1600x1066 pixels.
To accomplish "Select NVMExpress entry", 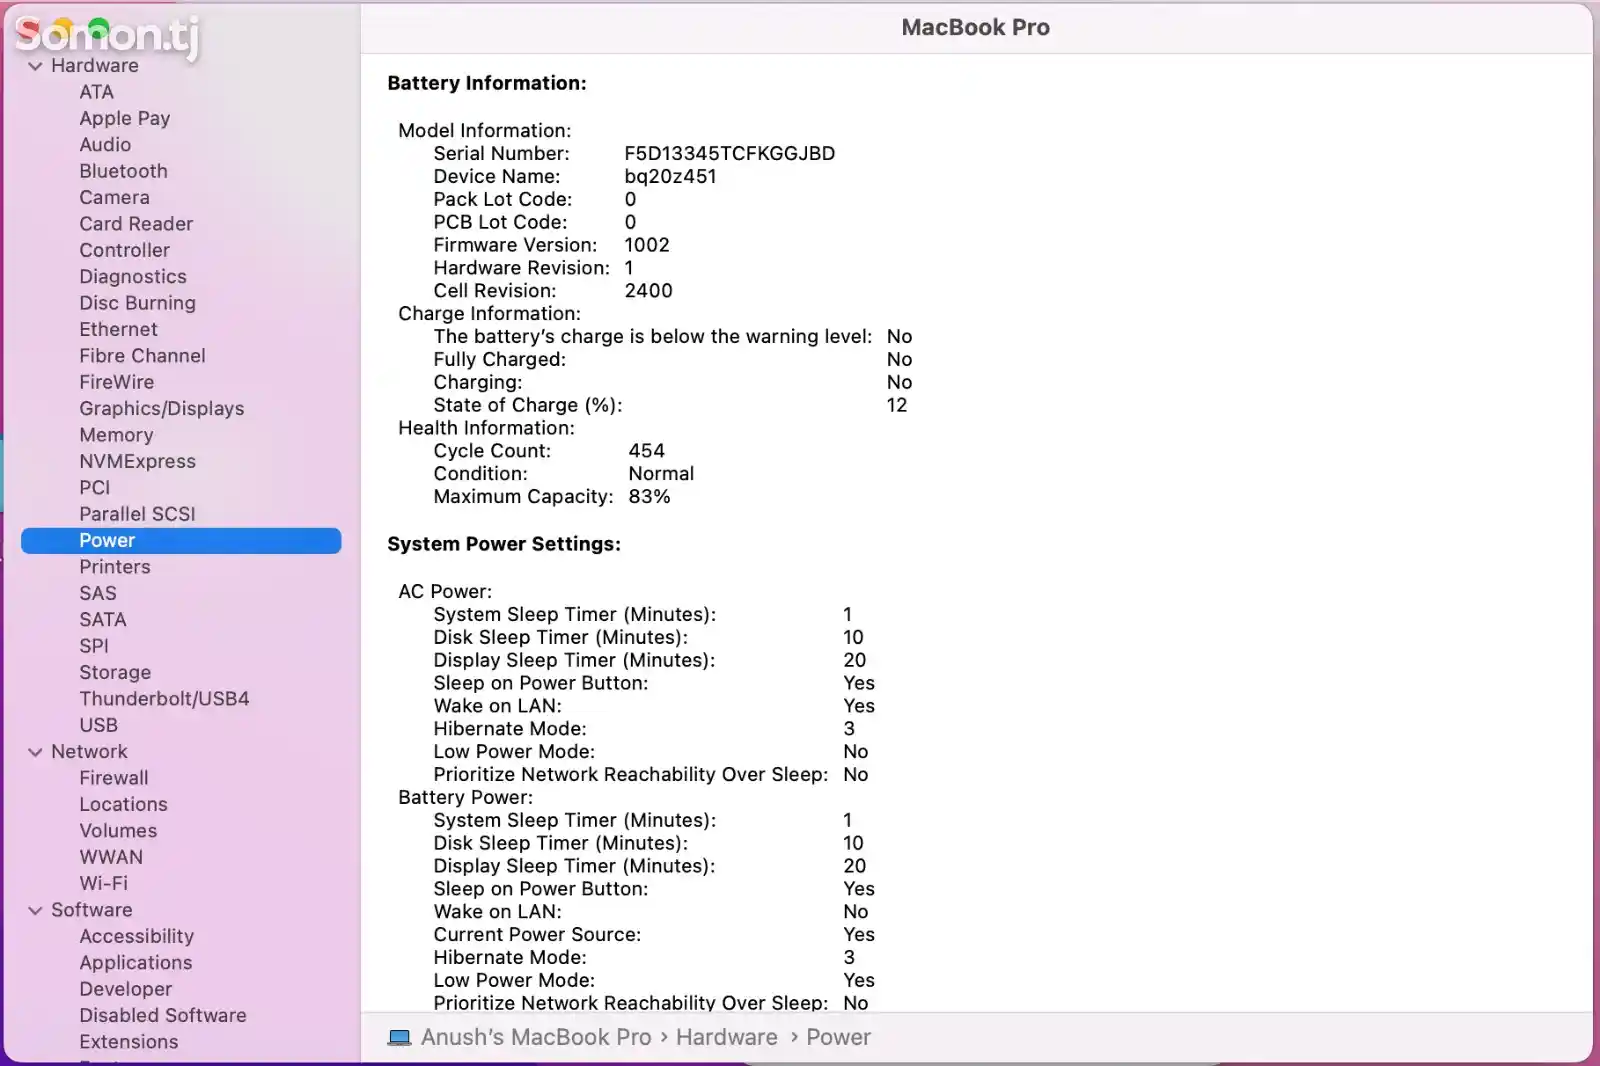I will coord(137,461).
